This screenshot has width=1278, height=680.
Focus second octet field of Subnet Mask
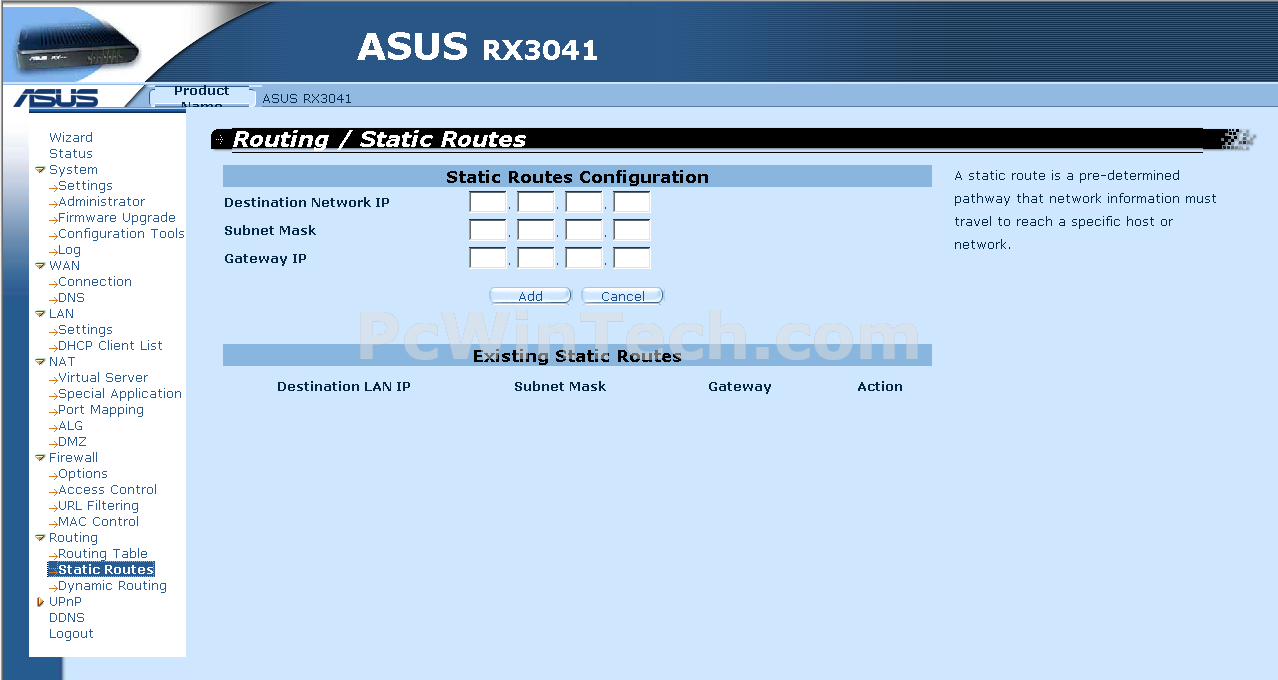[x=536, y=230]
